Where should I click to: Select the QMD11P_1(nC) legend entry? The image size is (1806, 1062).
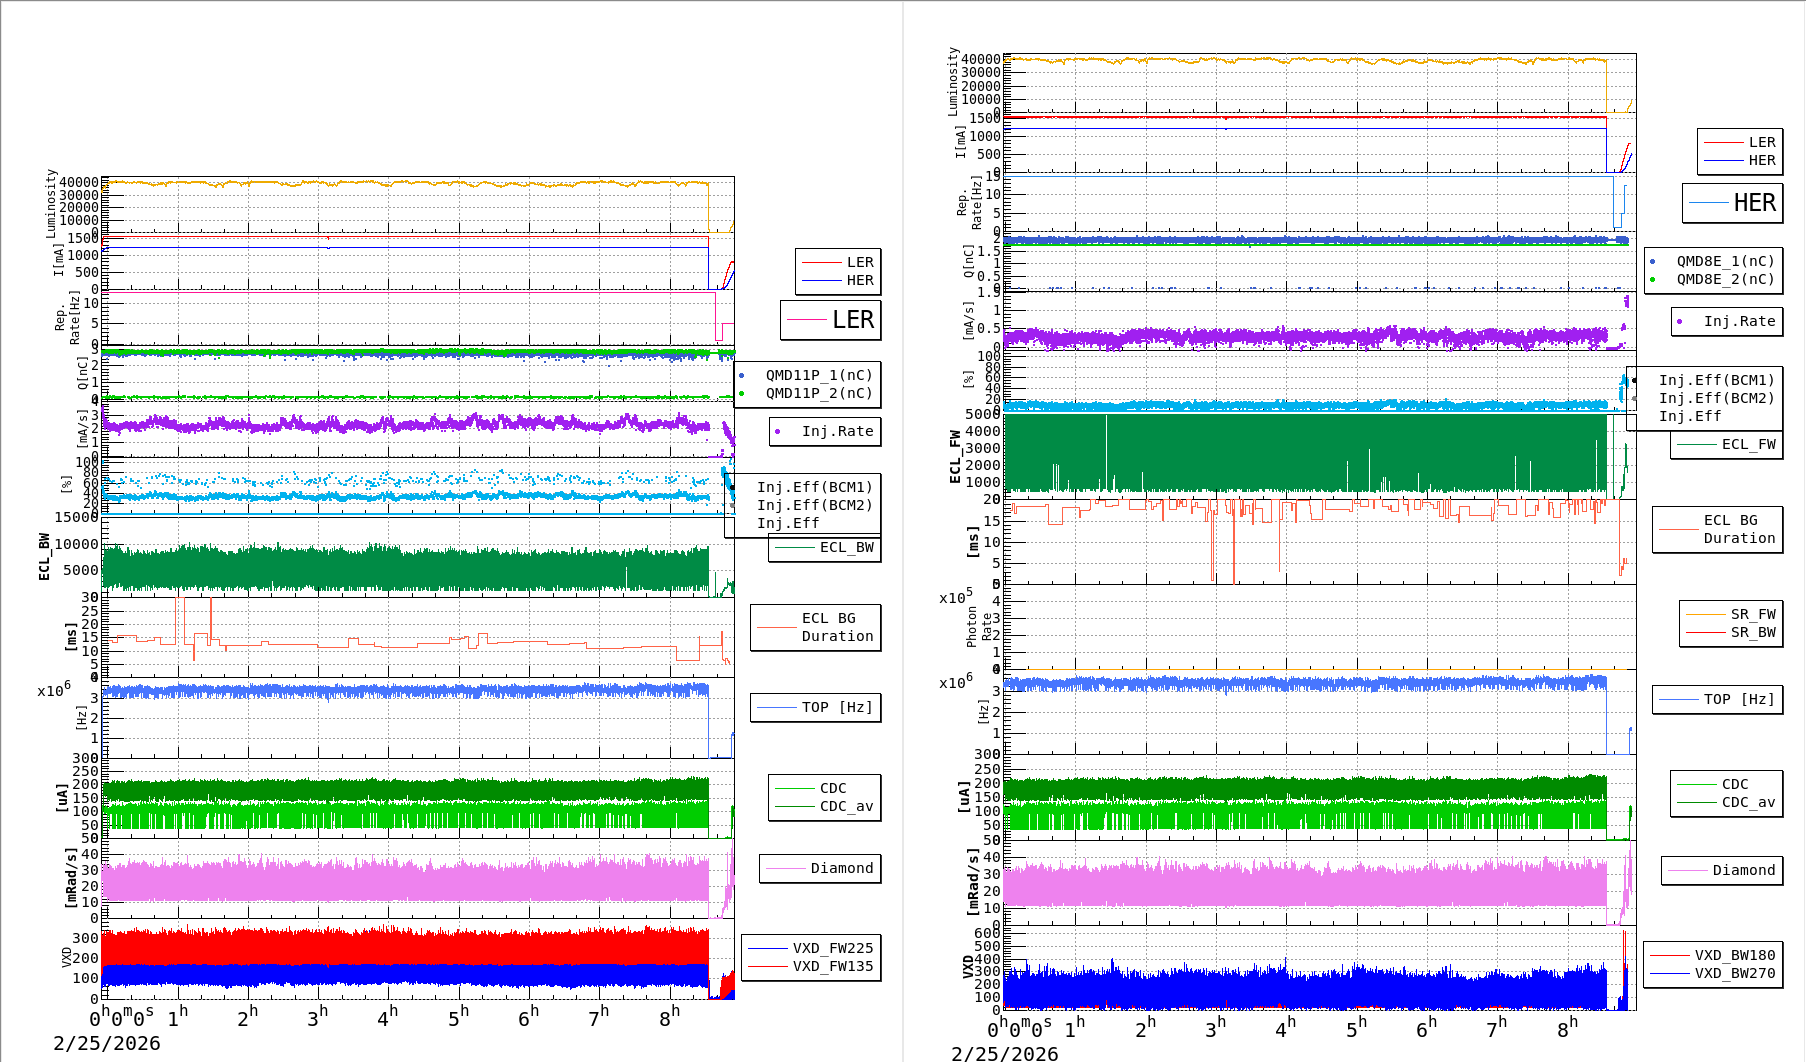[x=818, y=376]
